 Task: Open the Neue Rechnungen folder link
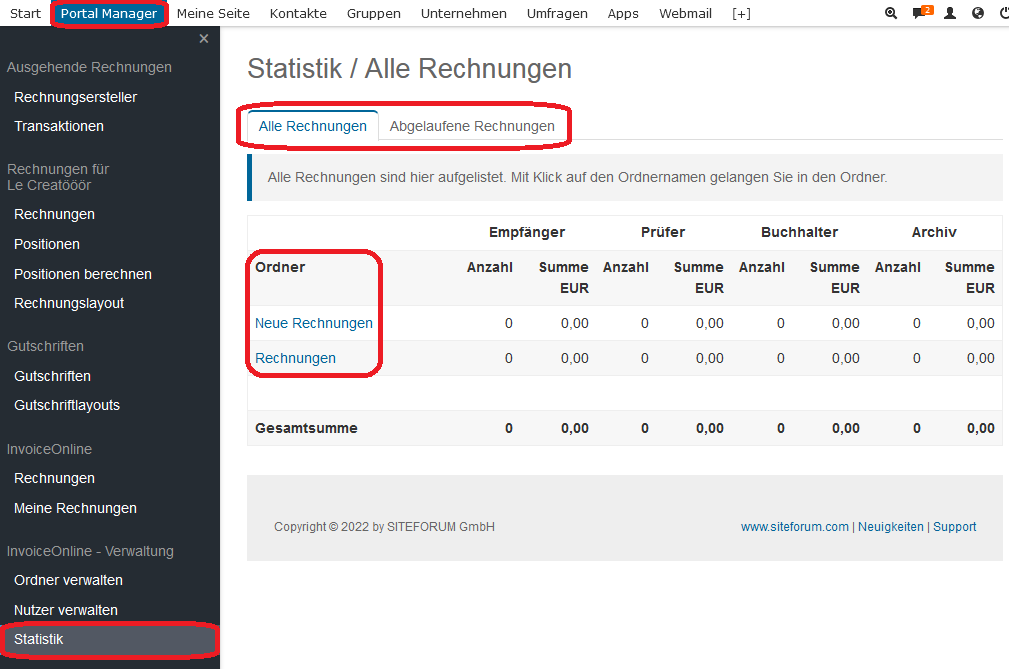[x=314, y=323]
